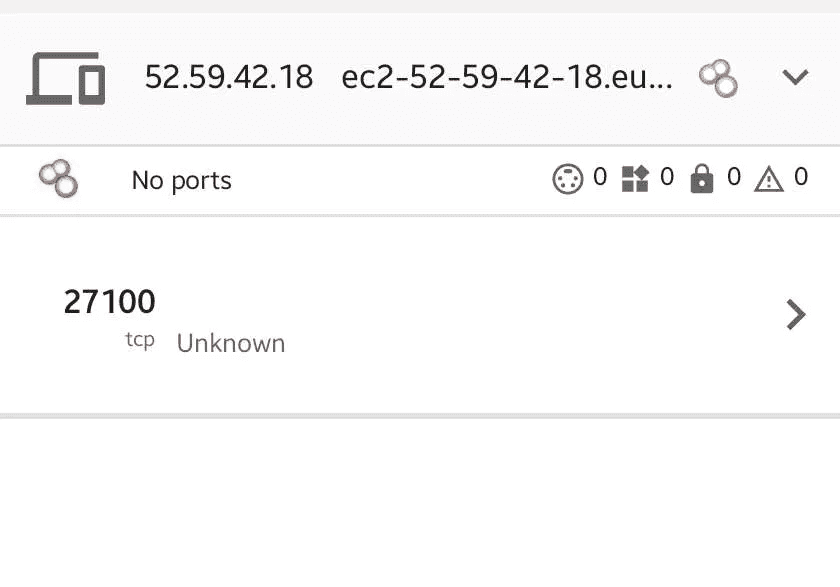Image resolution: width=840 pixels, height=587 pixels.
Task: Click the zero beside the warning triangle
Action: (800, 178)
